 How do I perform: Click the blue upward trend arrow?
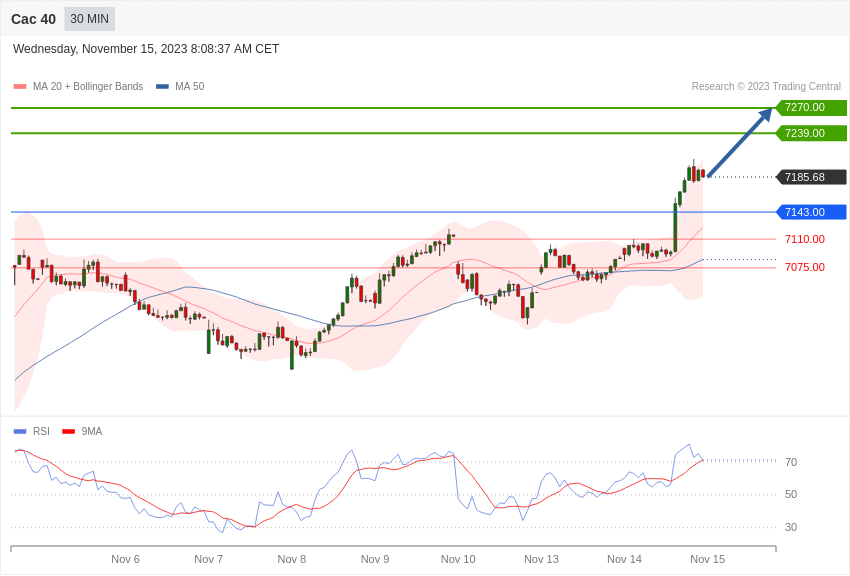(x=740, y=142)
